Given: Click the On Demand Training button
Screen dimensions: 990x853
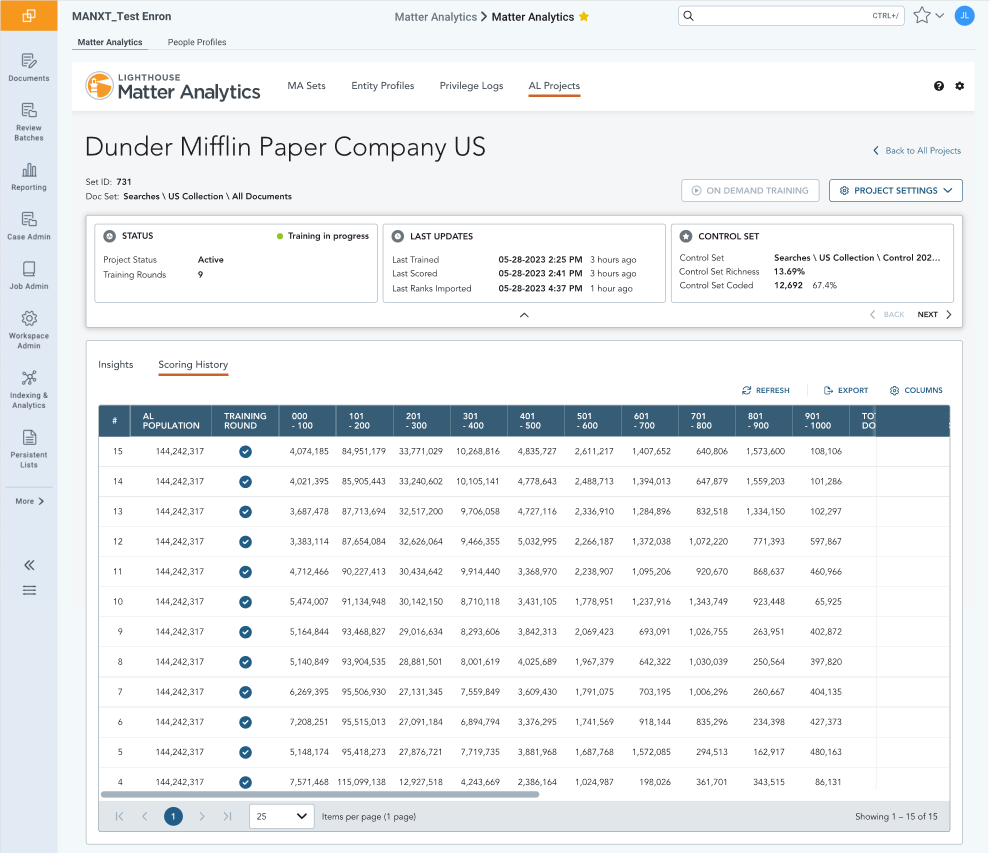Looking at the screenshot, I should (x=750, y=191).
